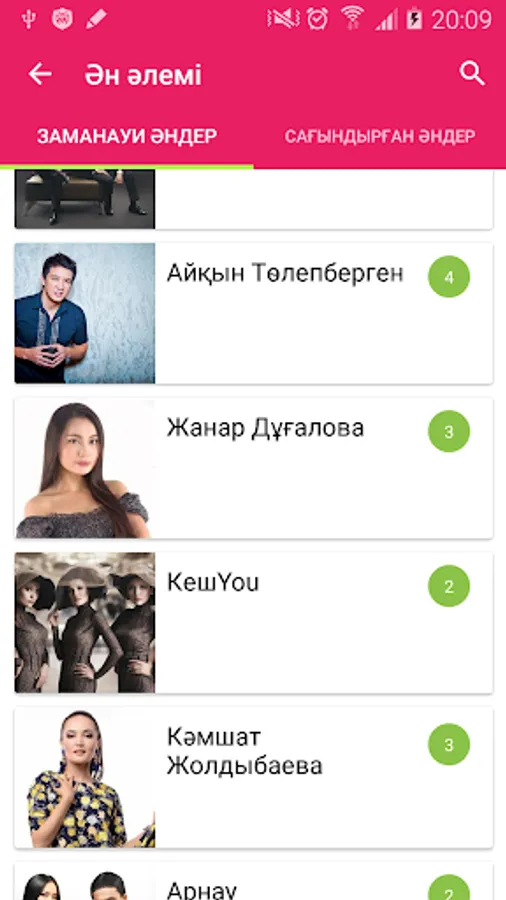The width and height of the screenshot is (506, 900).
Task: Tap Жанар Дұғалова's green count badge
Action: [449, 432]
